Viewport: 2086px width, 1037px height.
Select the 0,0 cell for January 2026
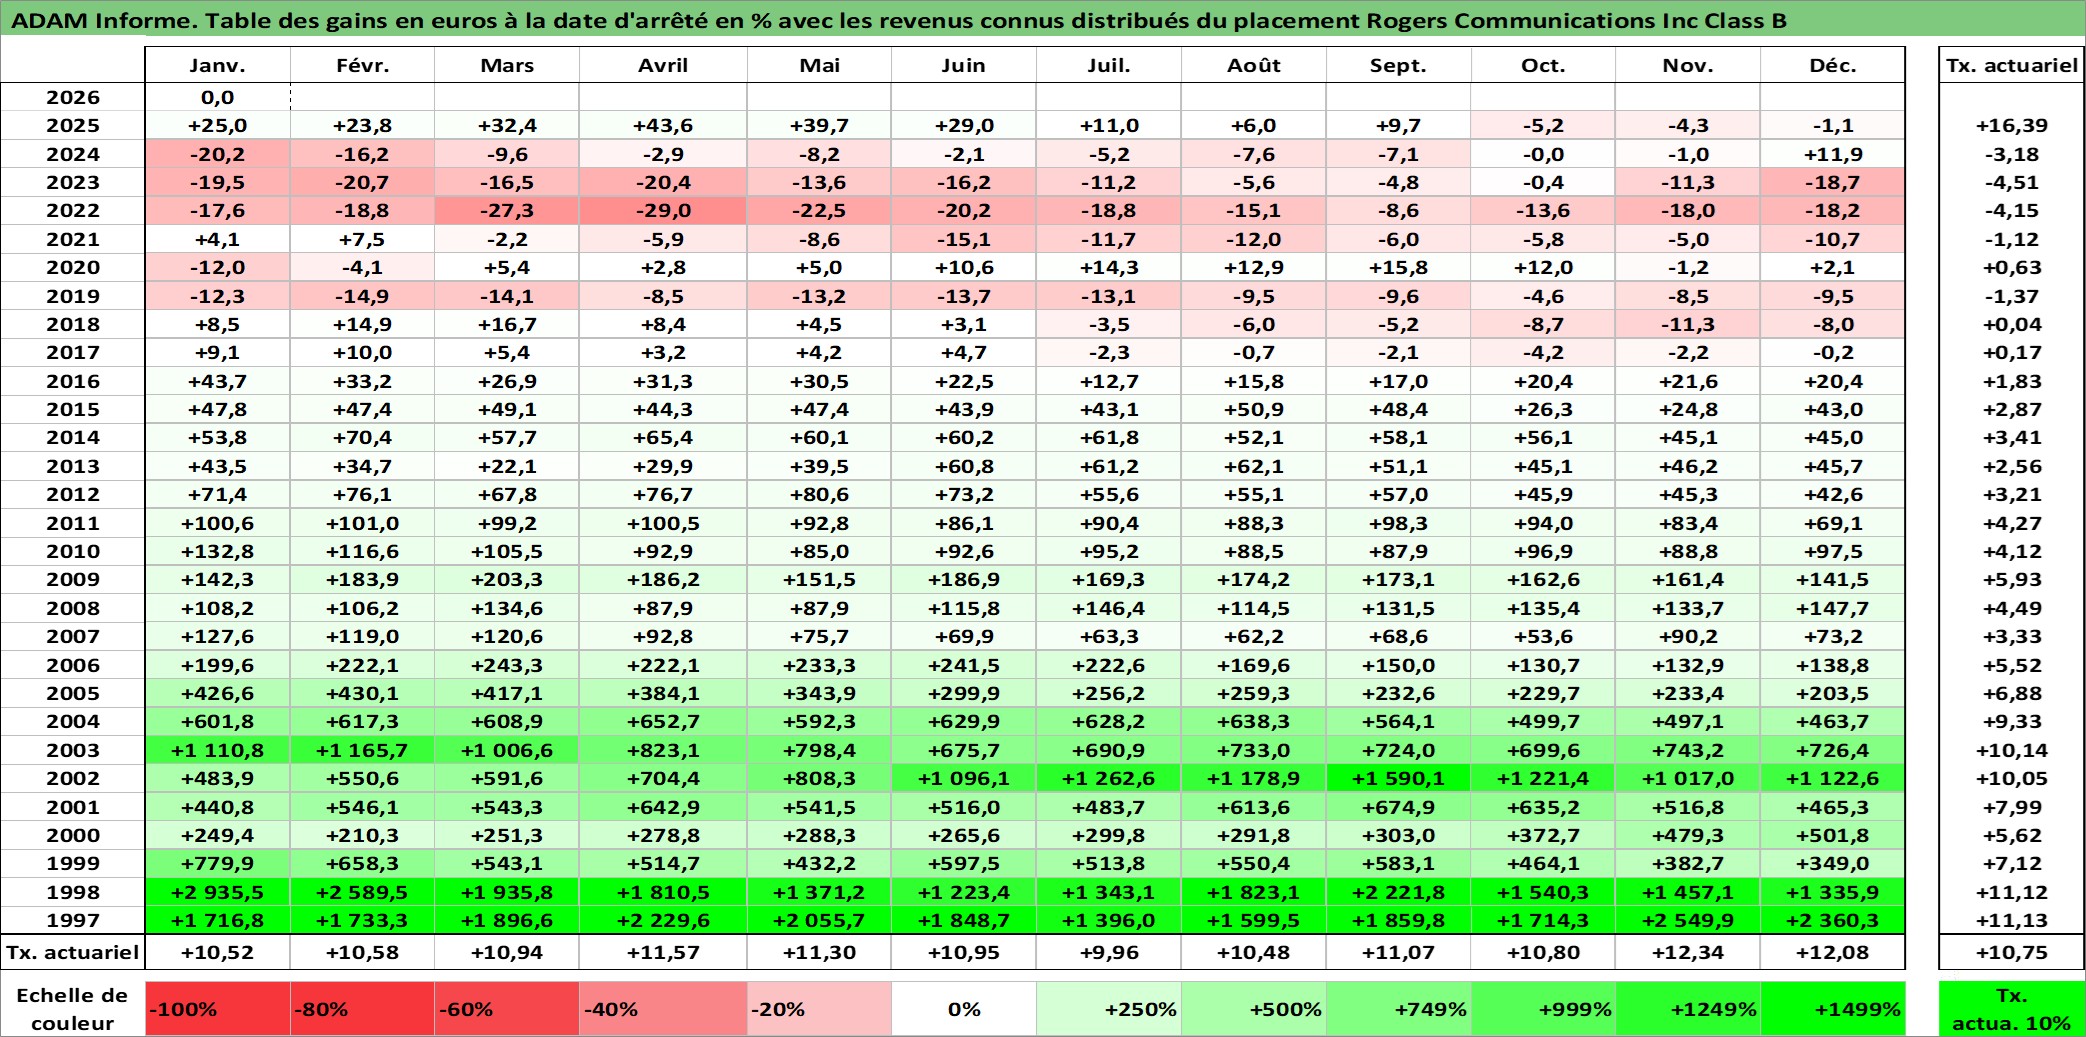point(218,97)
